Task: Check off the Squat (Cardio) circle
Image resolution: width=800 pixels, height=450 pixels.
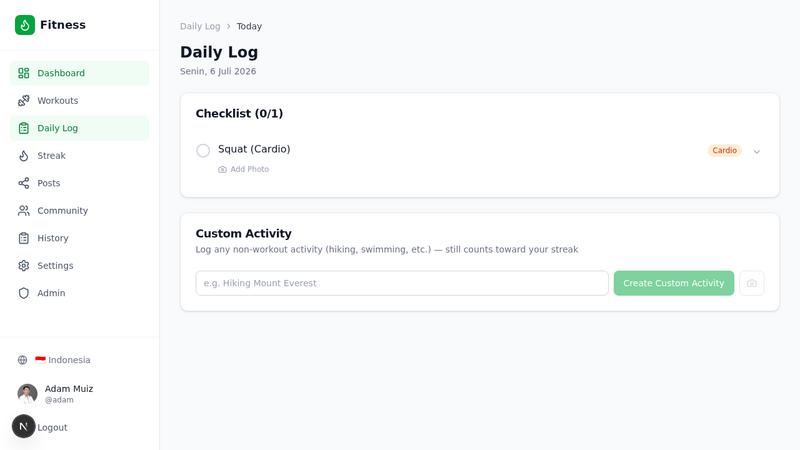Action: (x=203, y=151)
